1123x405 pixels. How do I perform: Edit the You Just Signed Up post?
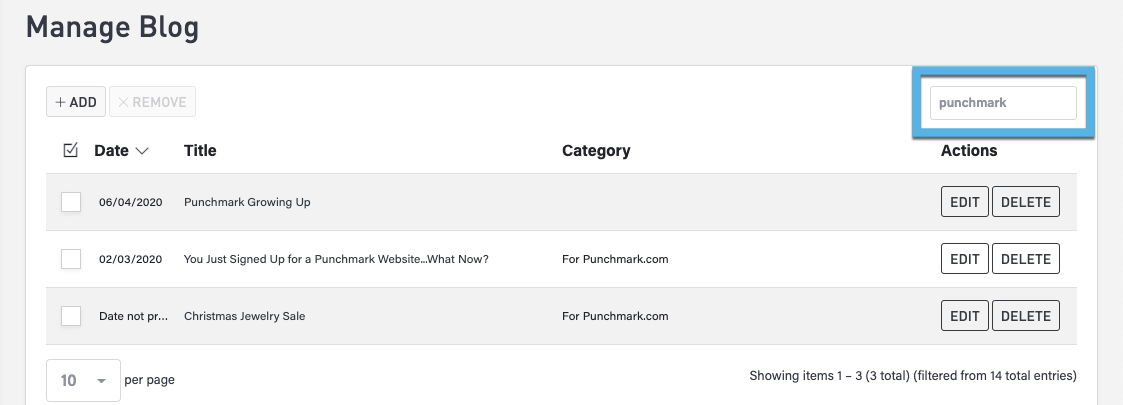pyautogui.click(x=965, y=259)
